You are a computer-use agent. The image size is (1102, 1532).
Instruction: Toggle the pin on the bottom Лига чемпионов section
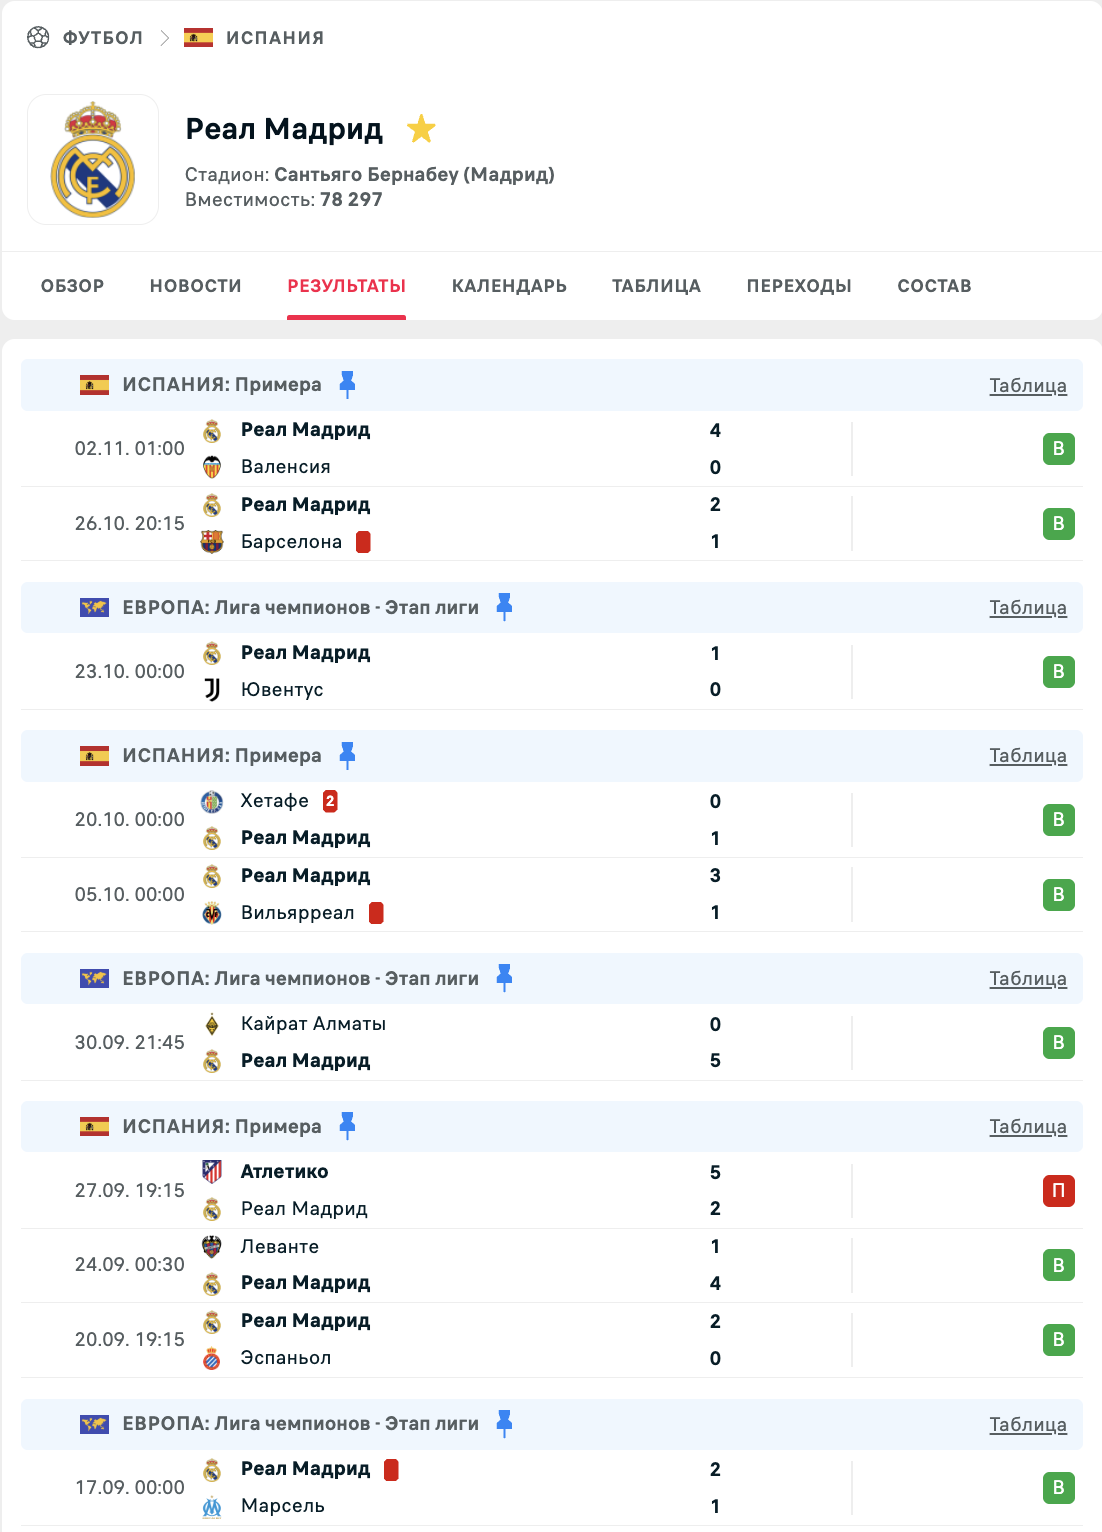[x=504, y=1423]
